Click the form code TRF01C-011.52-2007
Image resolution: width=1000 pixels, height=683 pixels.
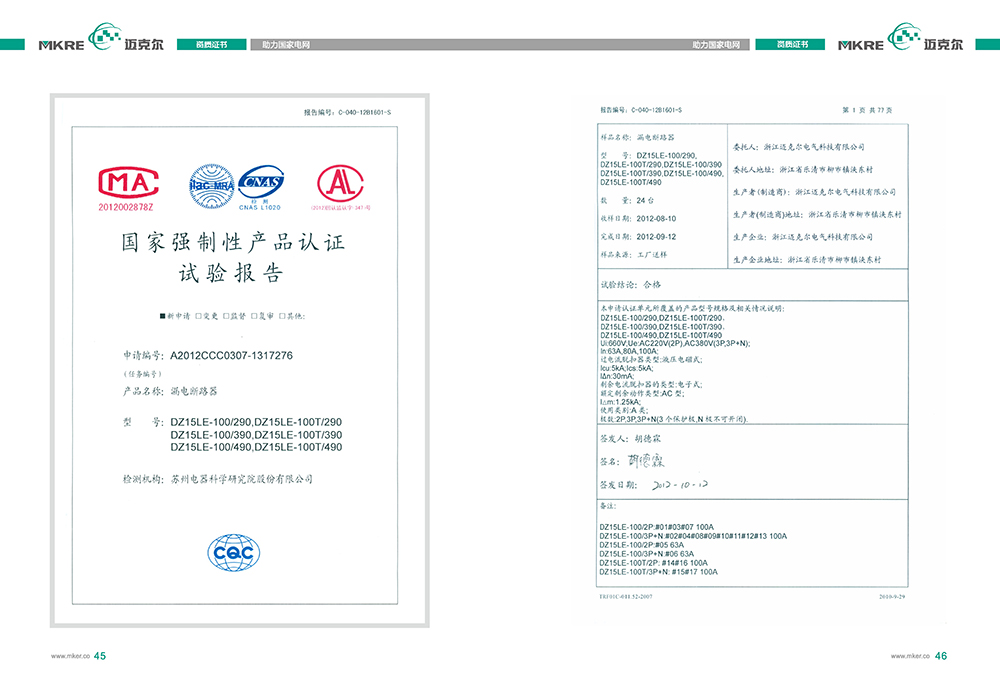[x=626, y=597]
